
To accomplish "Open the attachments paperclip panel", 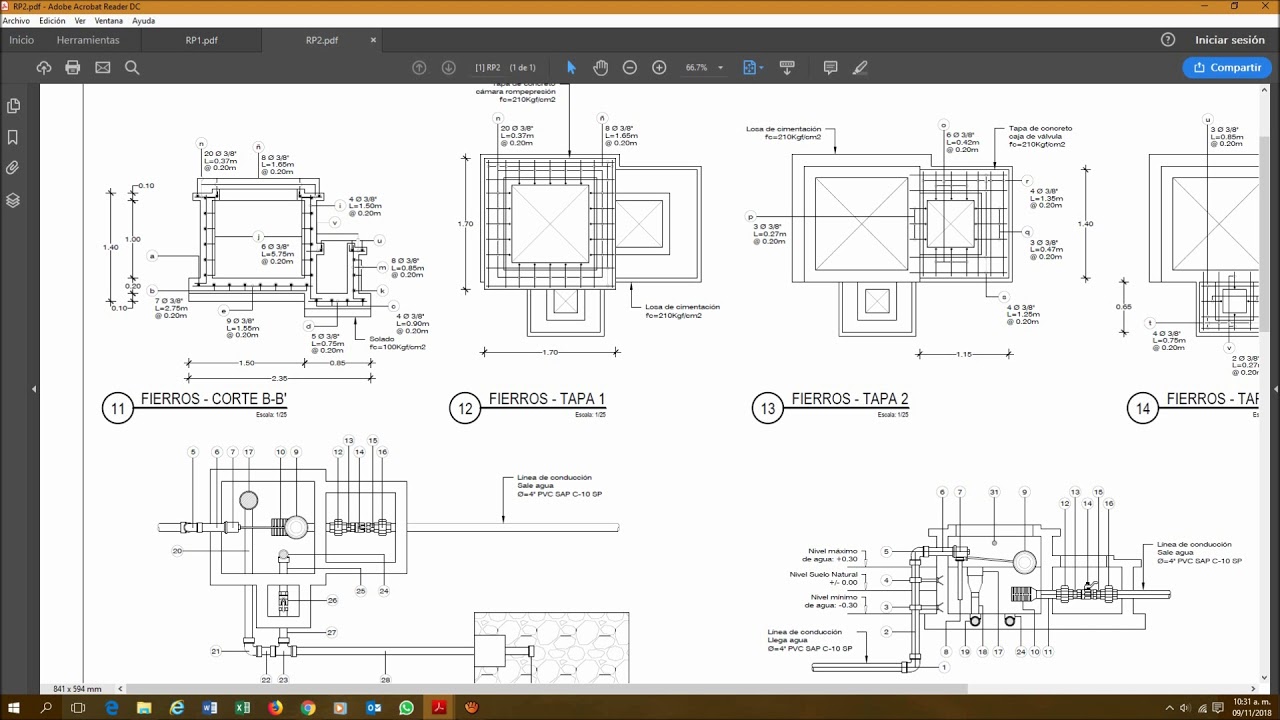I will [x=13, y=168].
